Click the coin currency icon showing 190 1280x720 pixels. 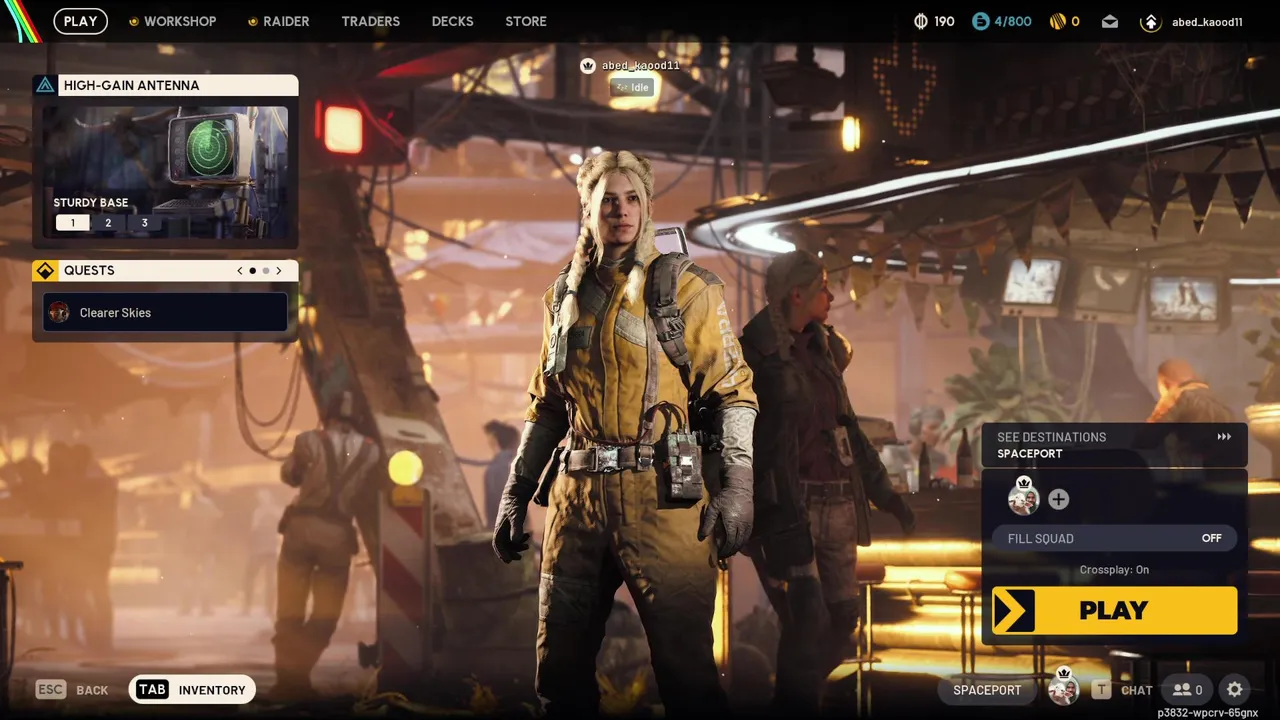point(921,21)
